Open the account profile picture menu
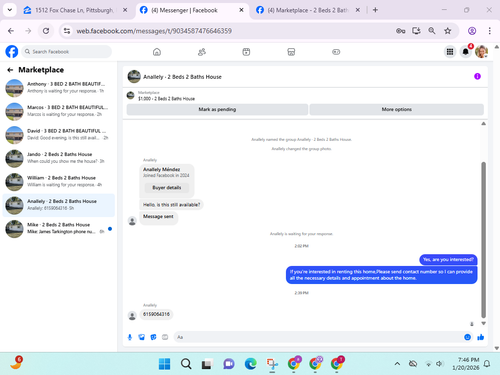Screen dimensions: 500x375 tap(481, 52)
